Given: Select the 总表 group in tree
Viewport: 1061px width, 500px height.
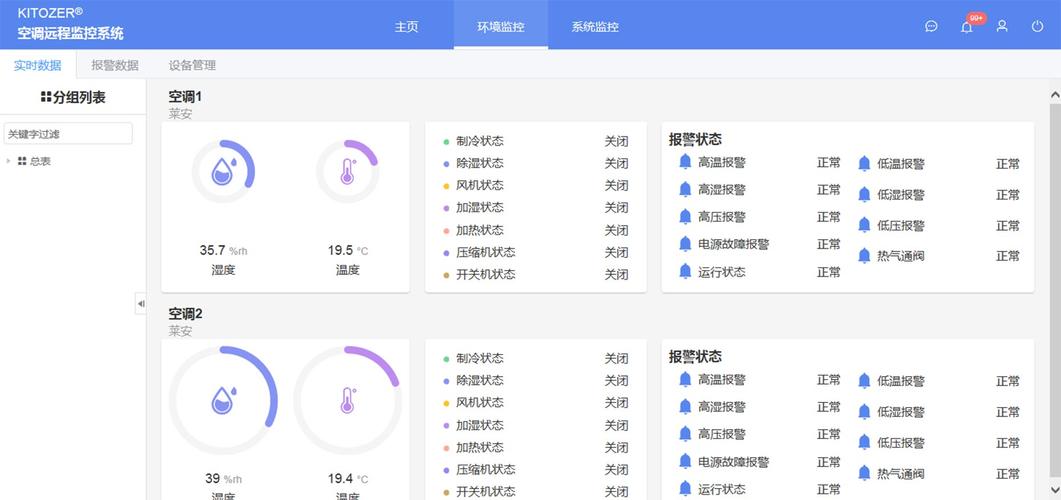Looking at the screenshot, I should [40, 161].
